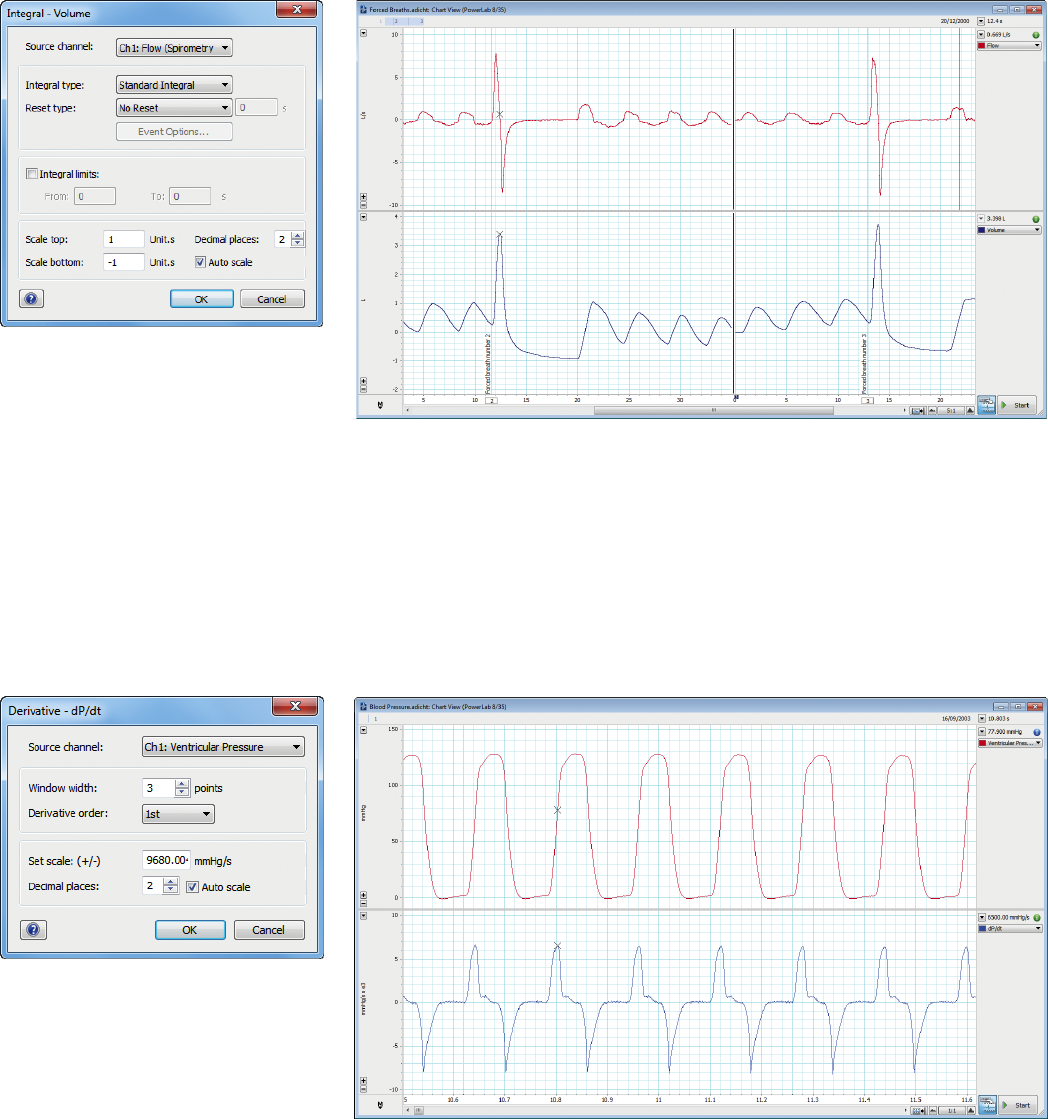Image resolution: width=1048 pixels, height=1119 pixels.
Task: Click the Event Options... button
Action: tap(174, 131)
